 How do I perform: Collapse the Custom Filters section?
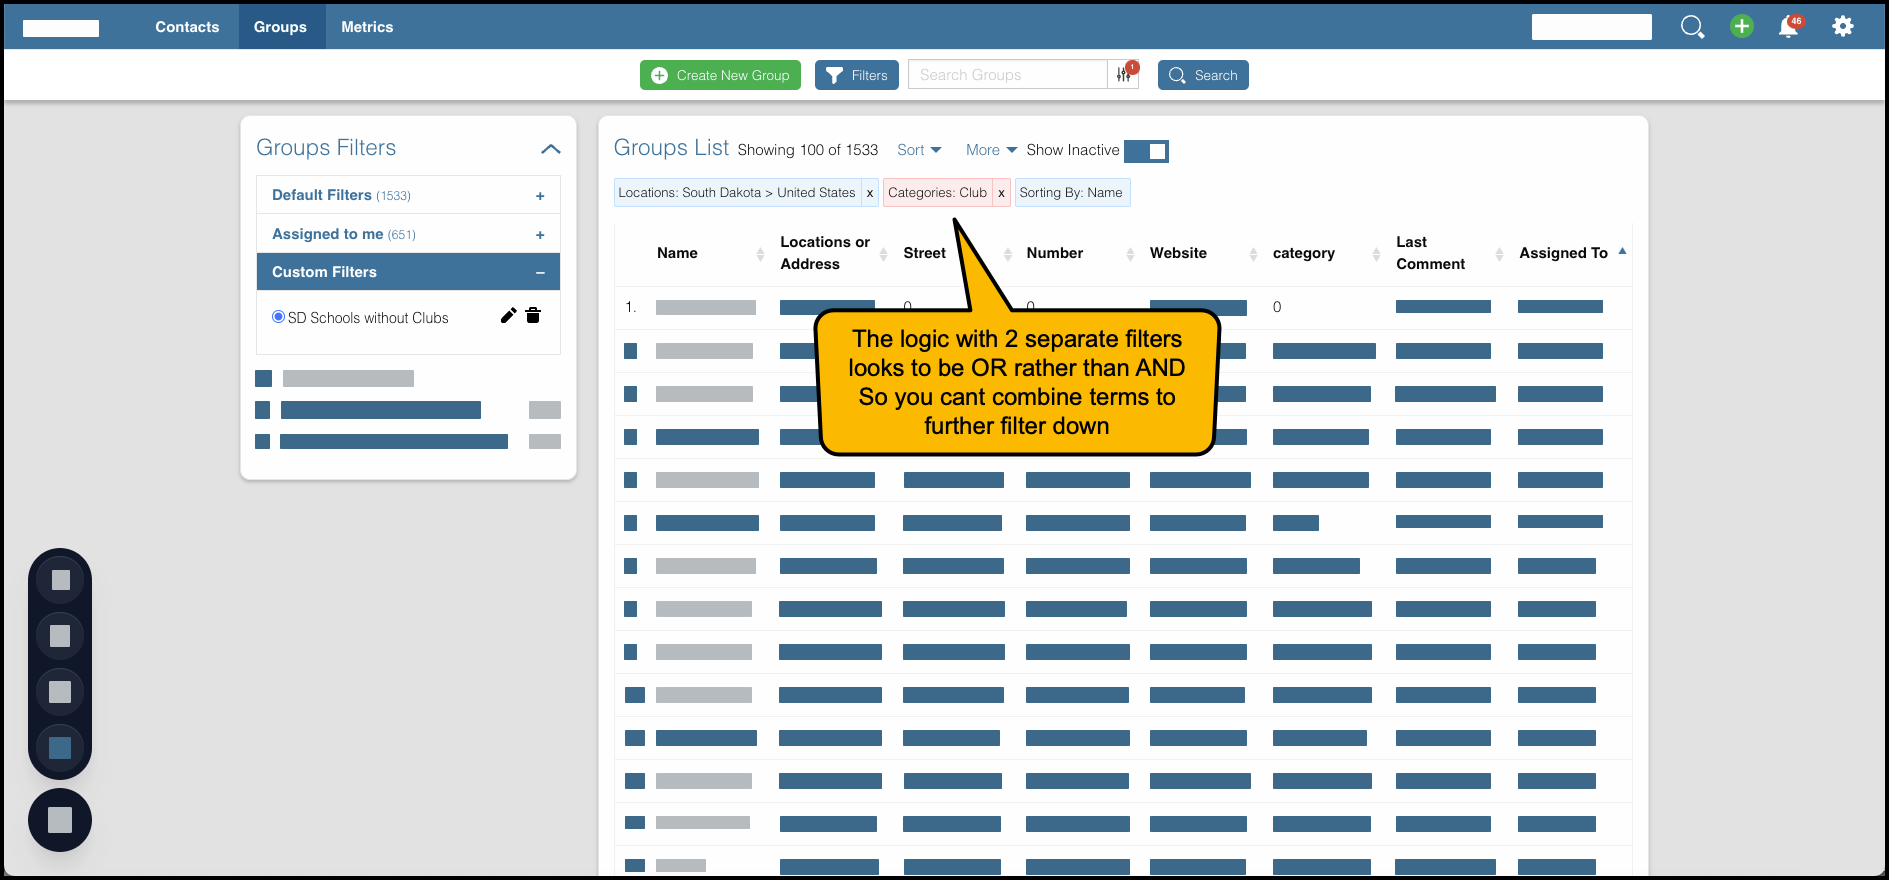408,272
